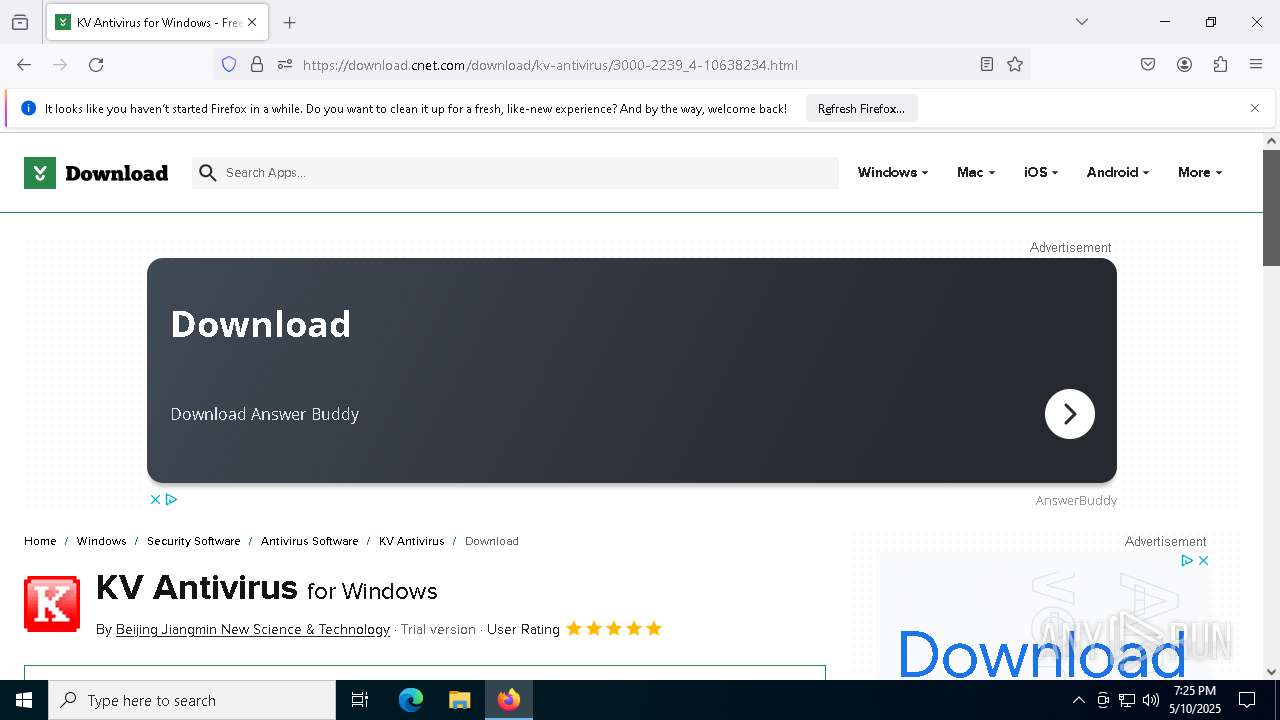This screenshot has width=1280, height=720.
Task: Click the info icon in notification bar
Action: [28, 108]
